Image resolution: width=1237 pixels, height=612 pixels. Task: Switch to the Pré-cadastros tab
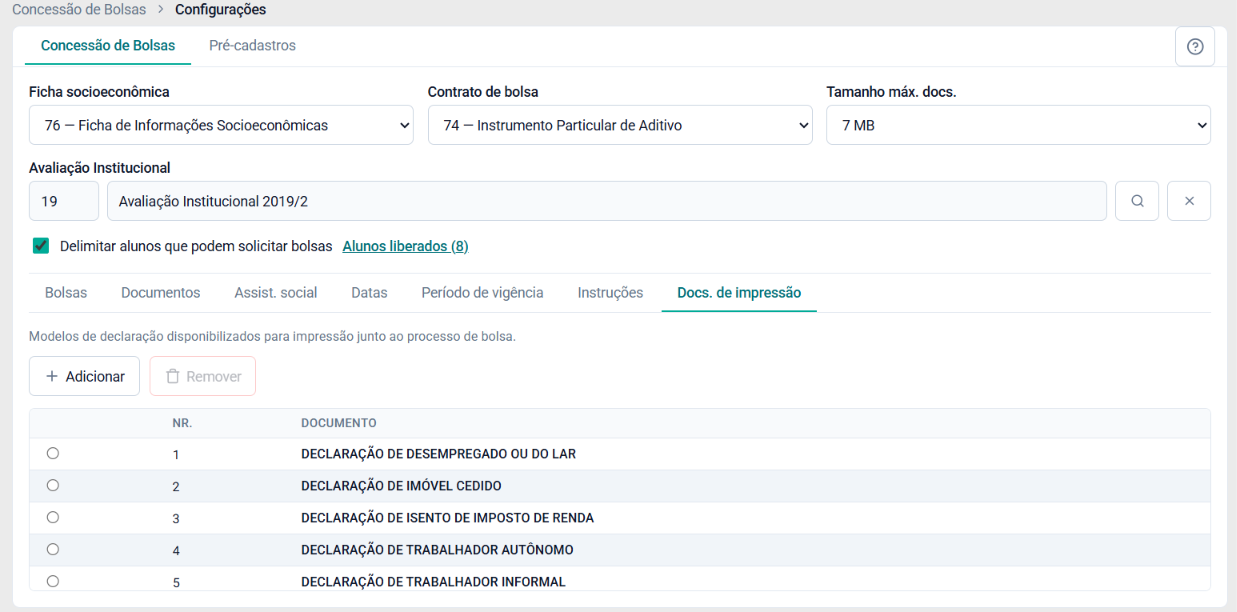point(252,45)
